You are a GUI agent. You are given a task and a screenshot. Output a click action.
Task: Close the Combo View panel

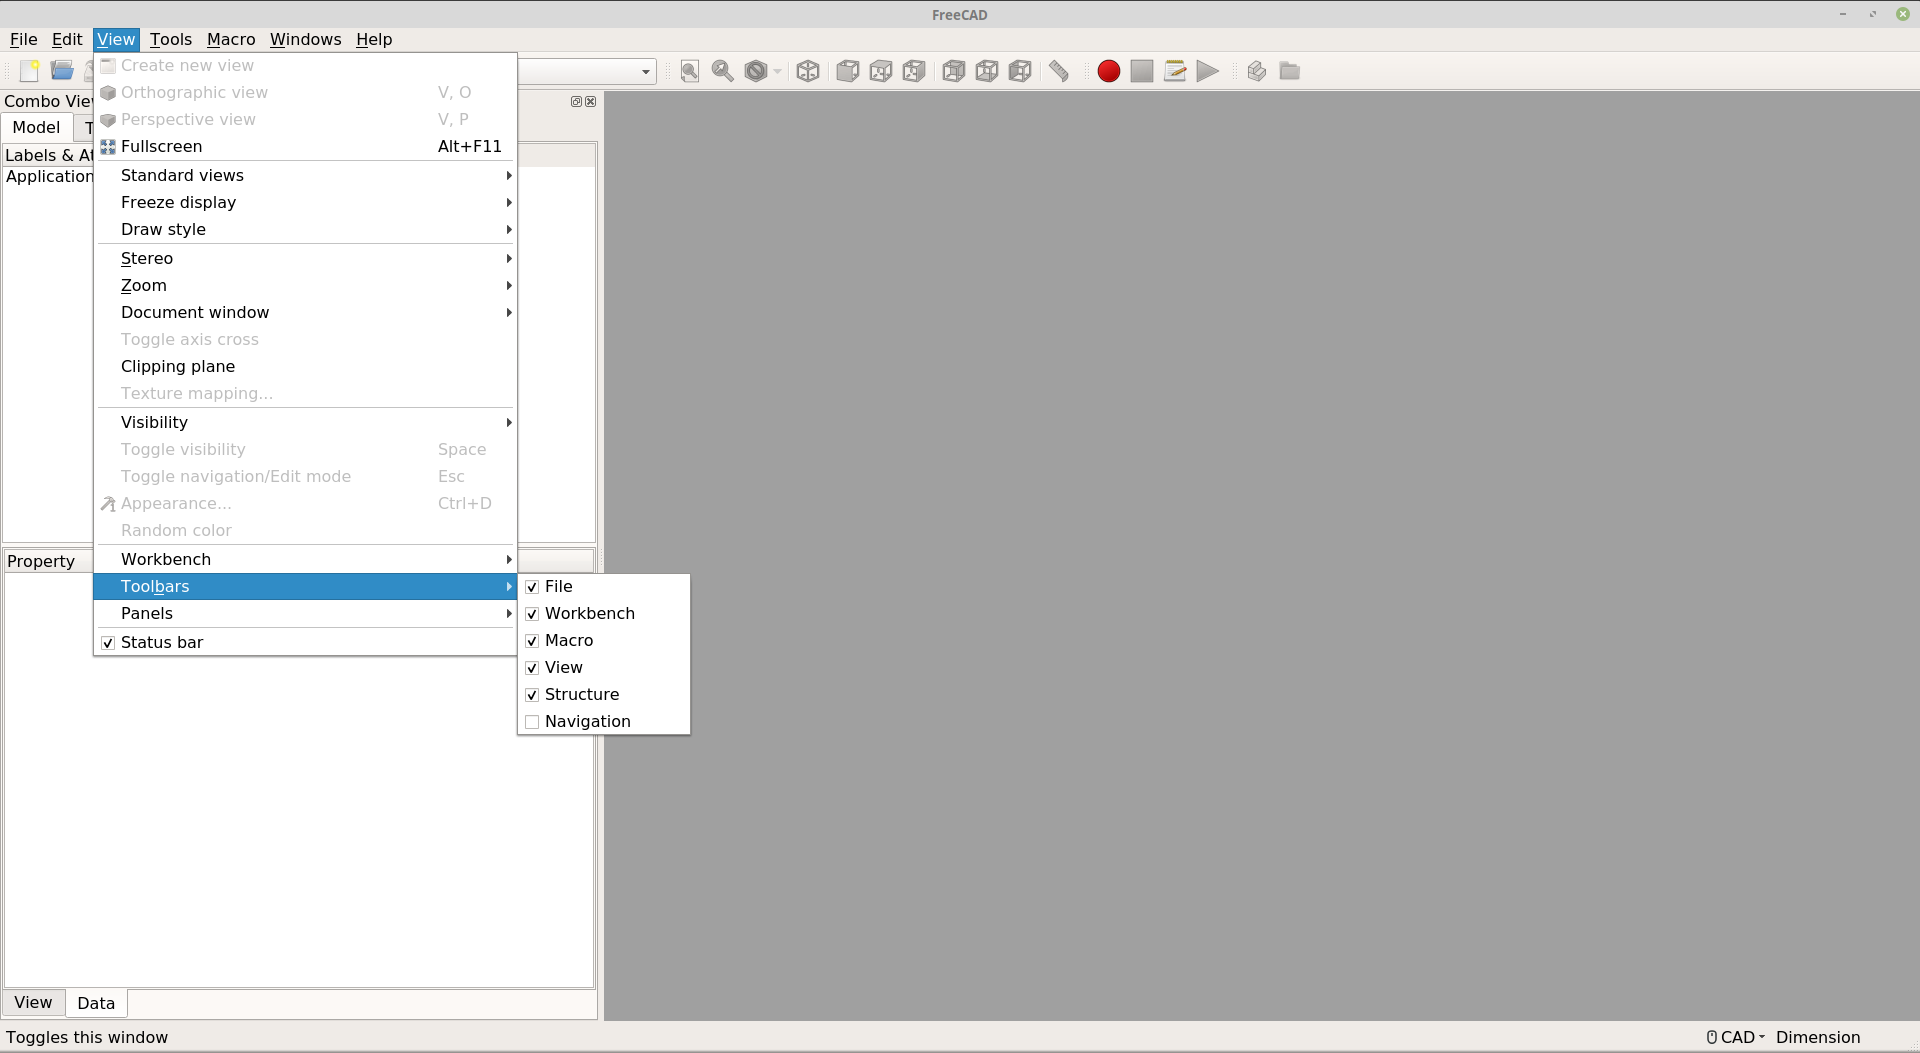[591, 102]
